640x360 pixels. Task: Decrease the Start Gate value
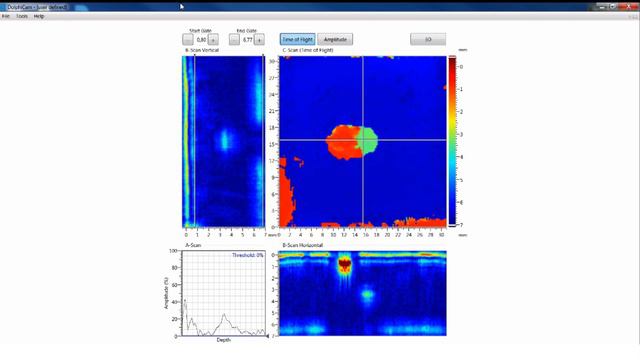click(x=188, y=40)
